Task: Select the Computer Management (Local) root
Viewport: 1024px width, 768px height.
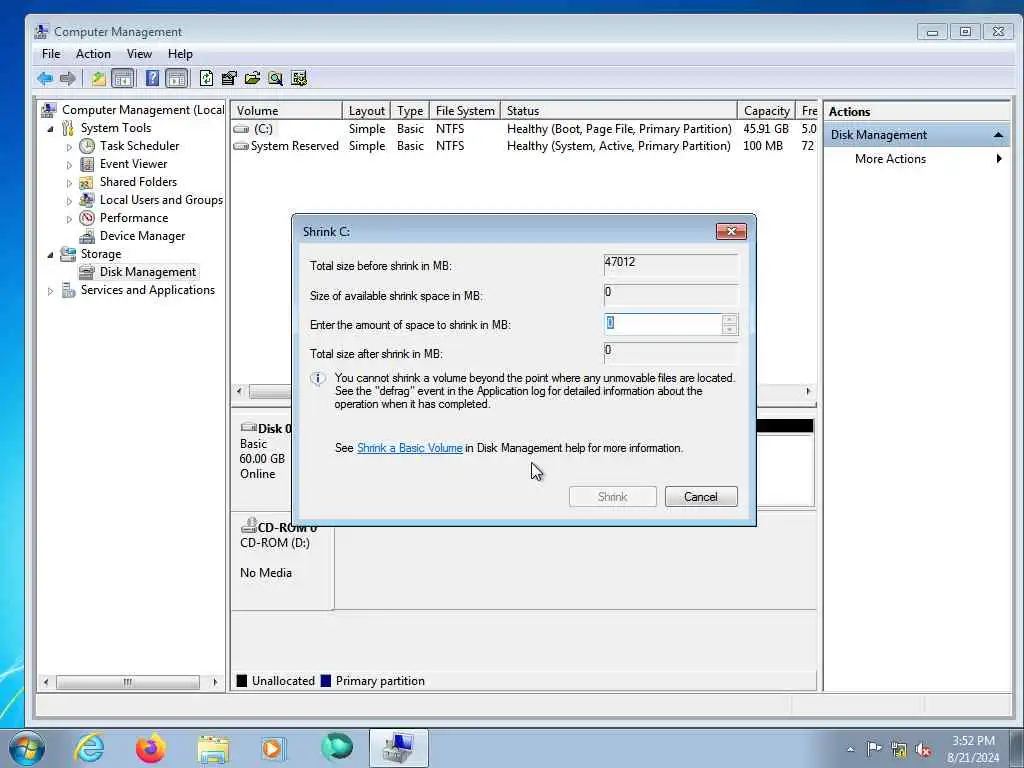Action: coord(142,110)
